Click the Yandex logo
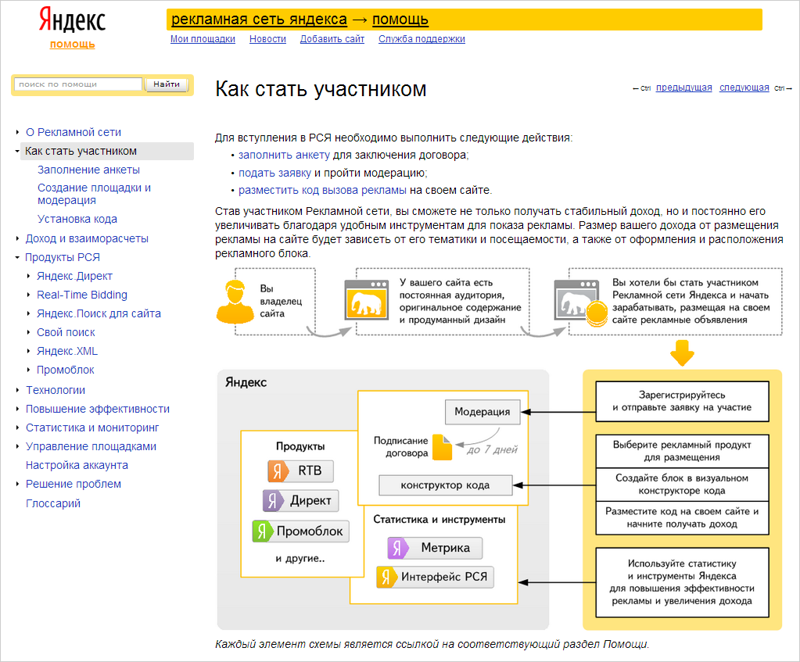Image resolution: width=800 pixels, height=662 pixels. [71, 20]
